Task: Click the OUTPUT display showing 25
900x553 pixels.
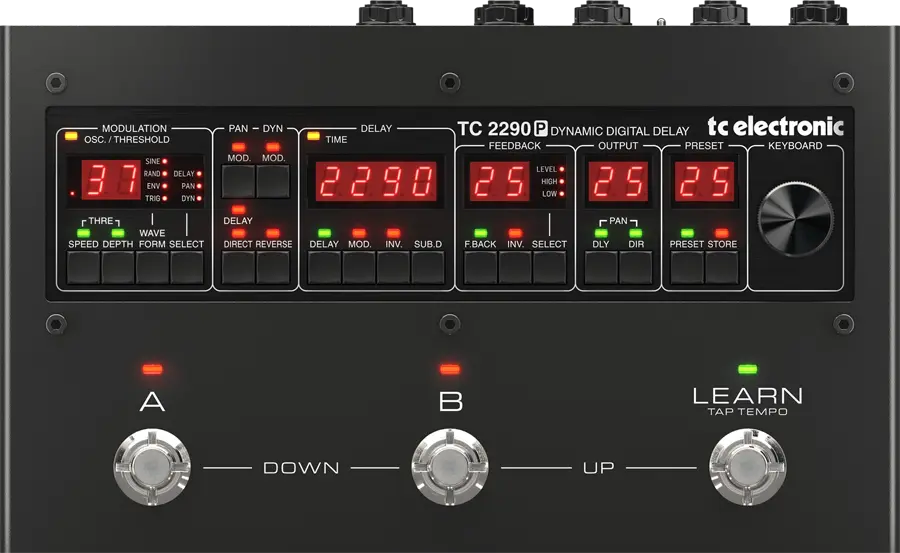Action: (618, 181)
